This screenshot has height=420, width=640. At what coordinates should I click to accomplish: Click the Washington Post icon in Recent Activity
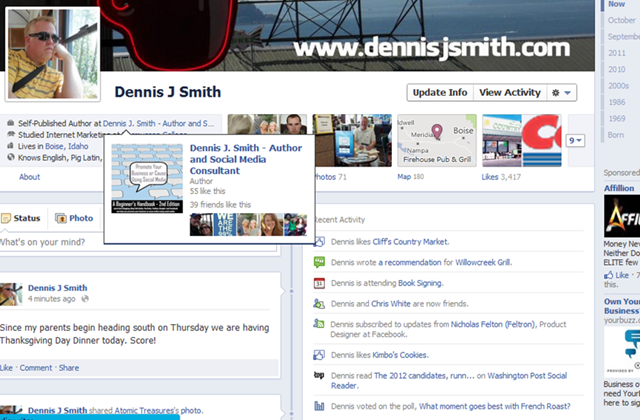tap(318, 376)
